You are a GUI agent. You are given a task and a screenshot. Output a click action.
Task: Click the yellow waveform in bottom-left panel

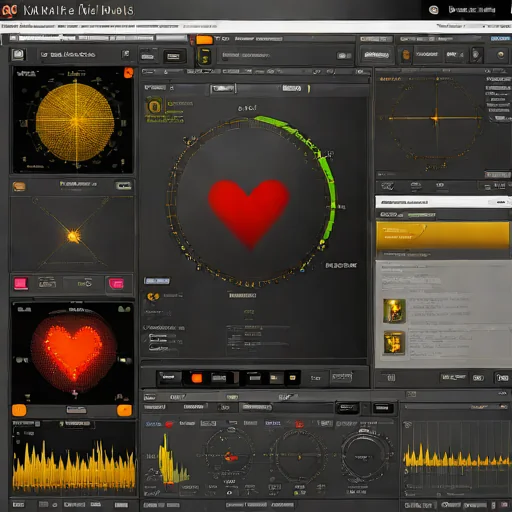coord(74,467)
